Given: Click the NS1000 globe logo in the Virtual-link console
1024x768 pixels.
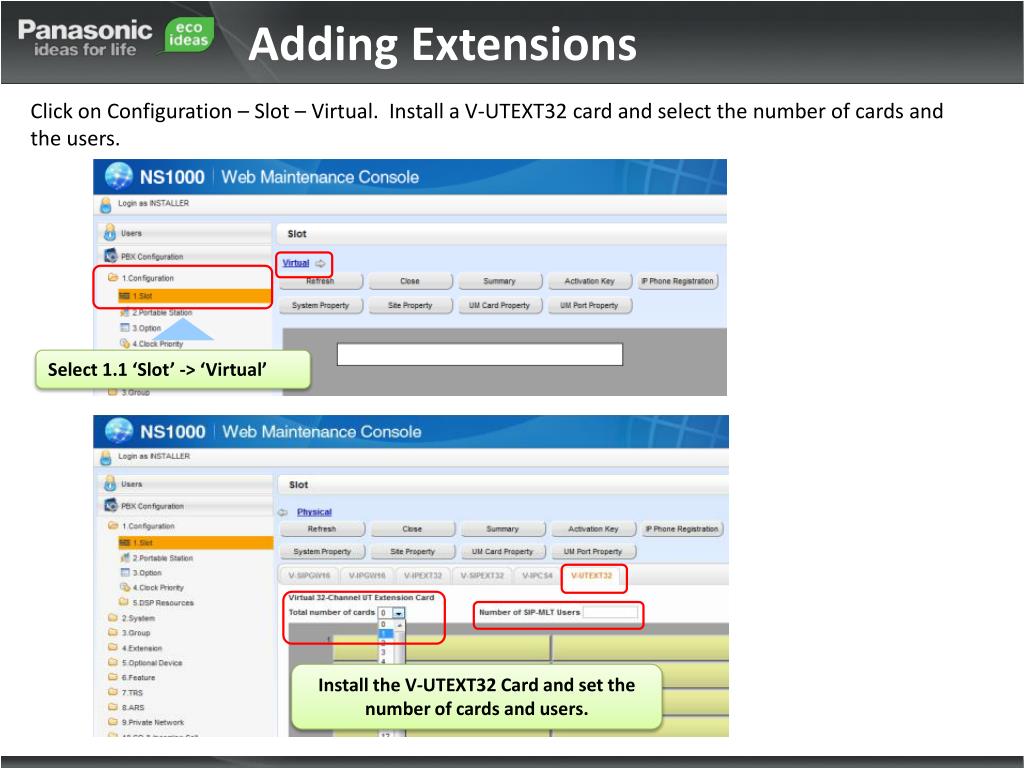Looking at the screenshot, I should point(119,176).
